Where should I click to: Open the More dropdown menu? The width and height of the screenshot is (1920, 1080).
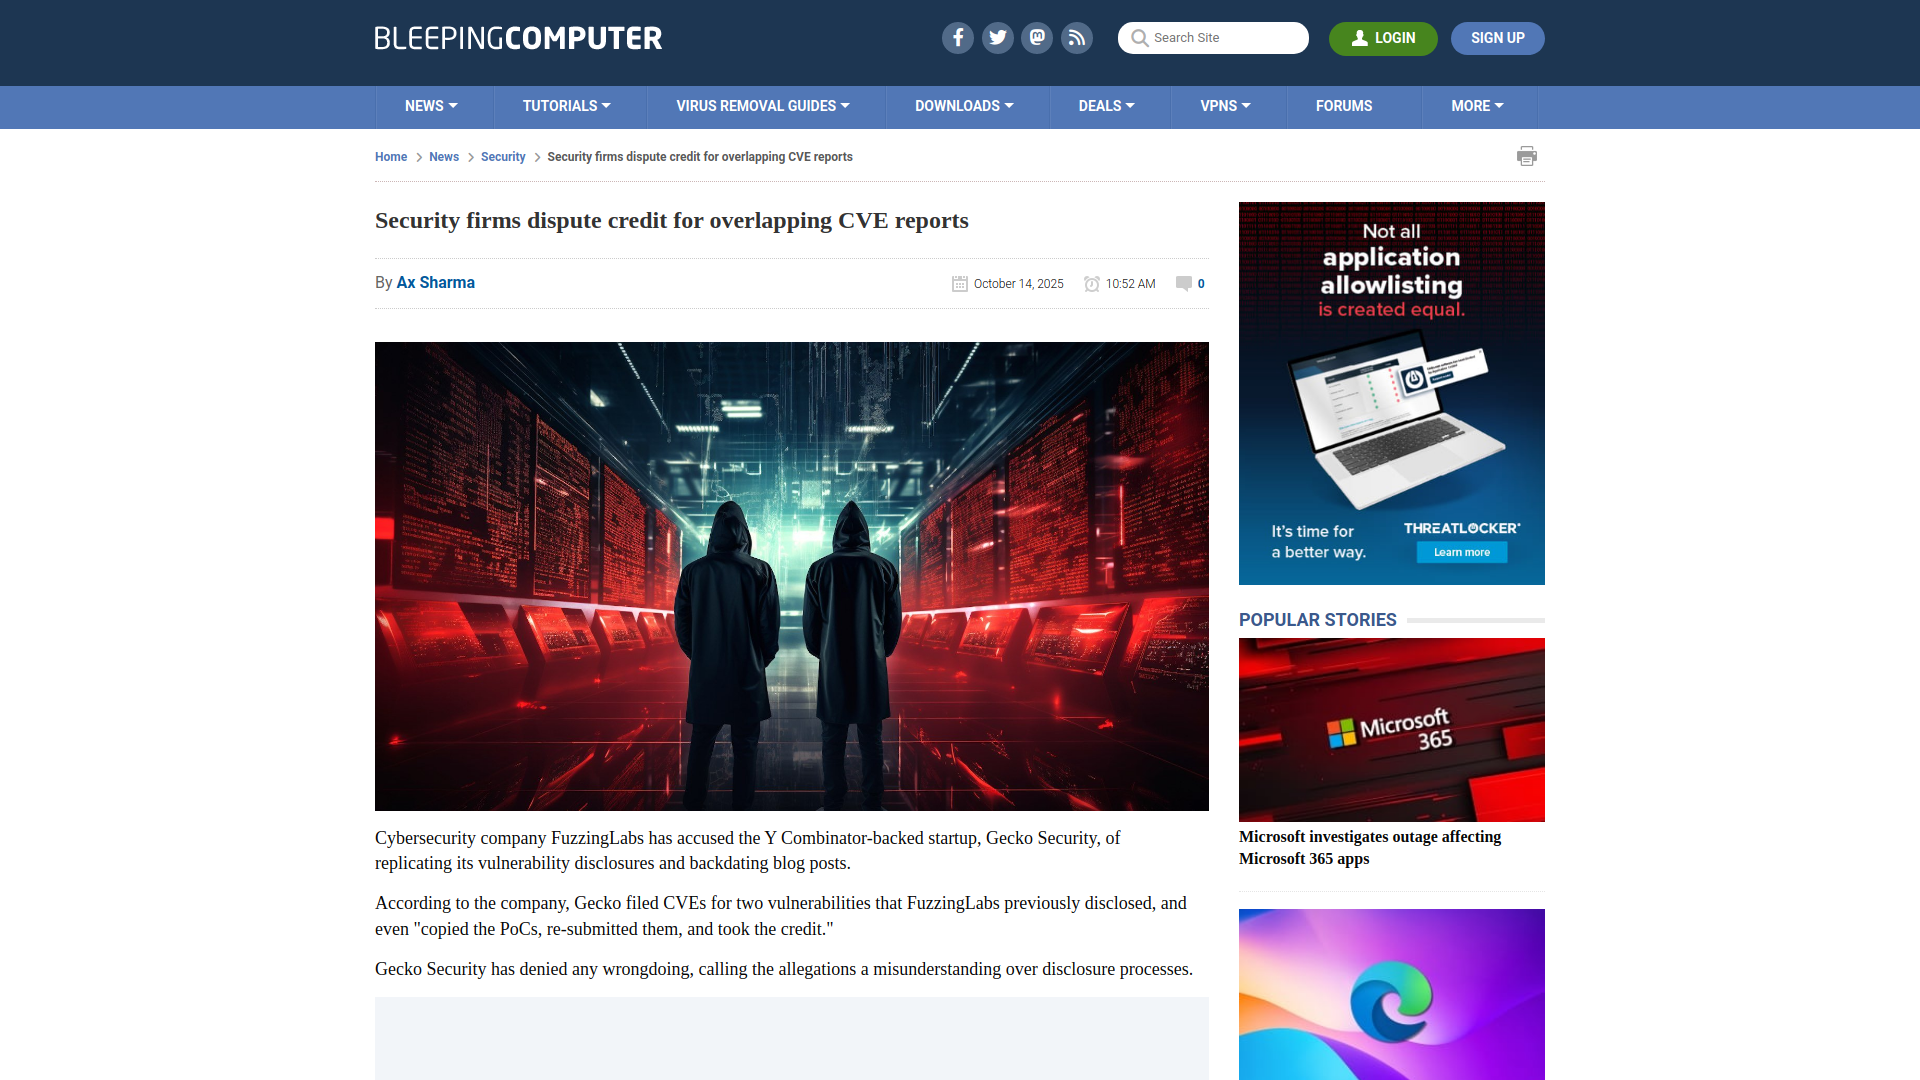[1477, 106]
